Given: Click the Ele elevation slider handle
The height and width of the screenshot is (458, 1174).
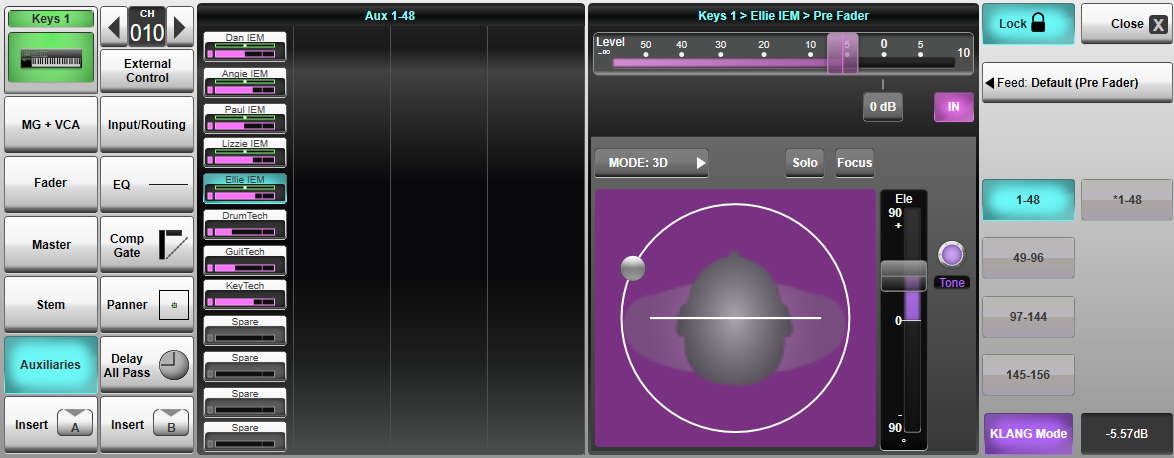Looking at the screenshot, I should click(x=903, y=275).
